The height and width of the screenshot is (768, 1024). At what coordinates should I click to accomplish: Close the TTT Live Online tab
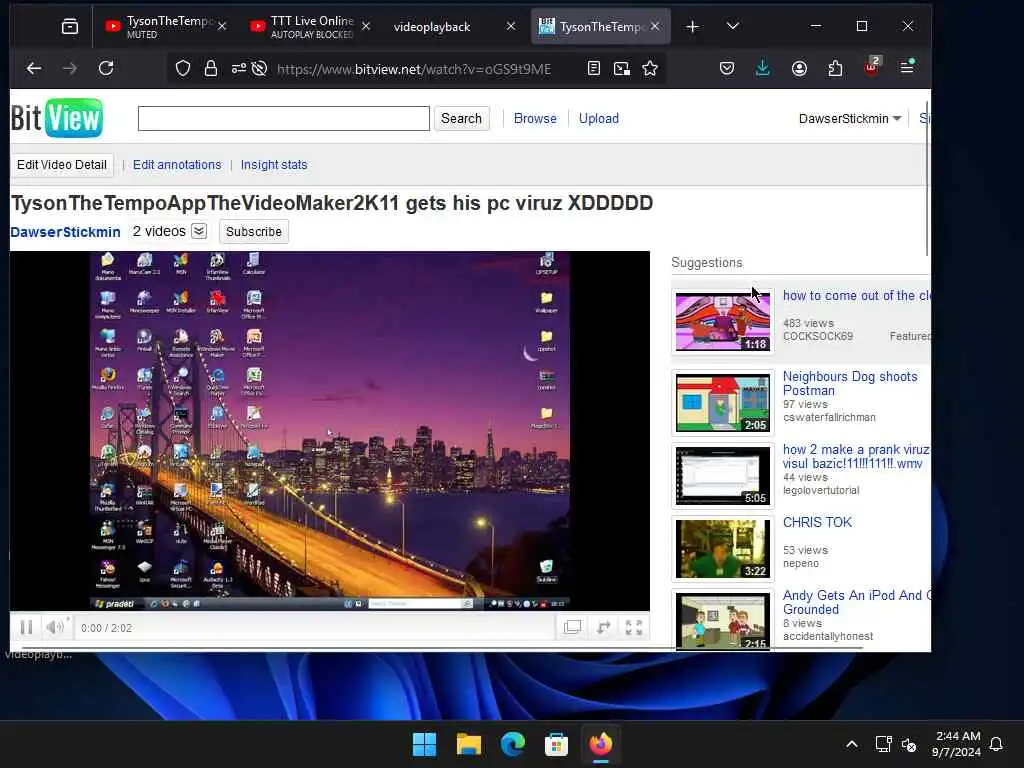click(x=366, y=26)
